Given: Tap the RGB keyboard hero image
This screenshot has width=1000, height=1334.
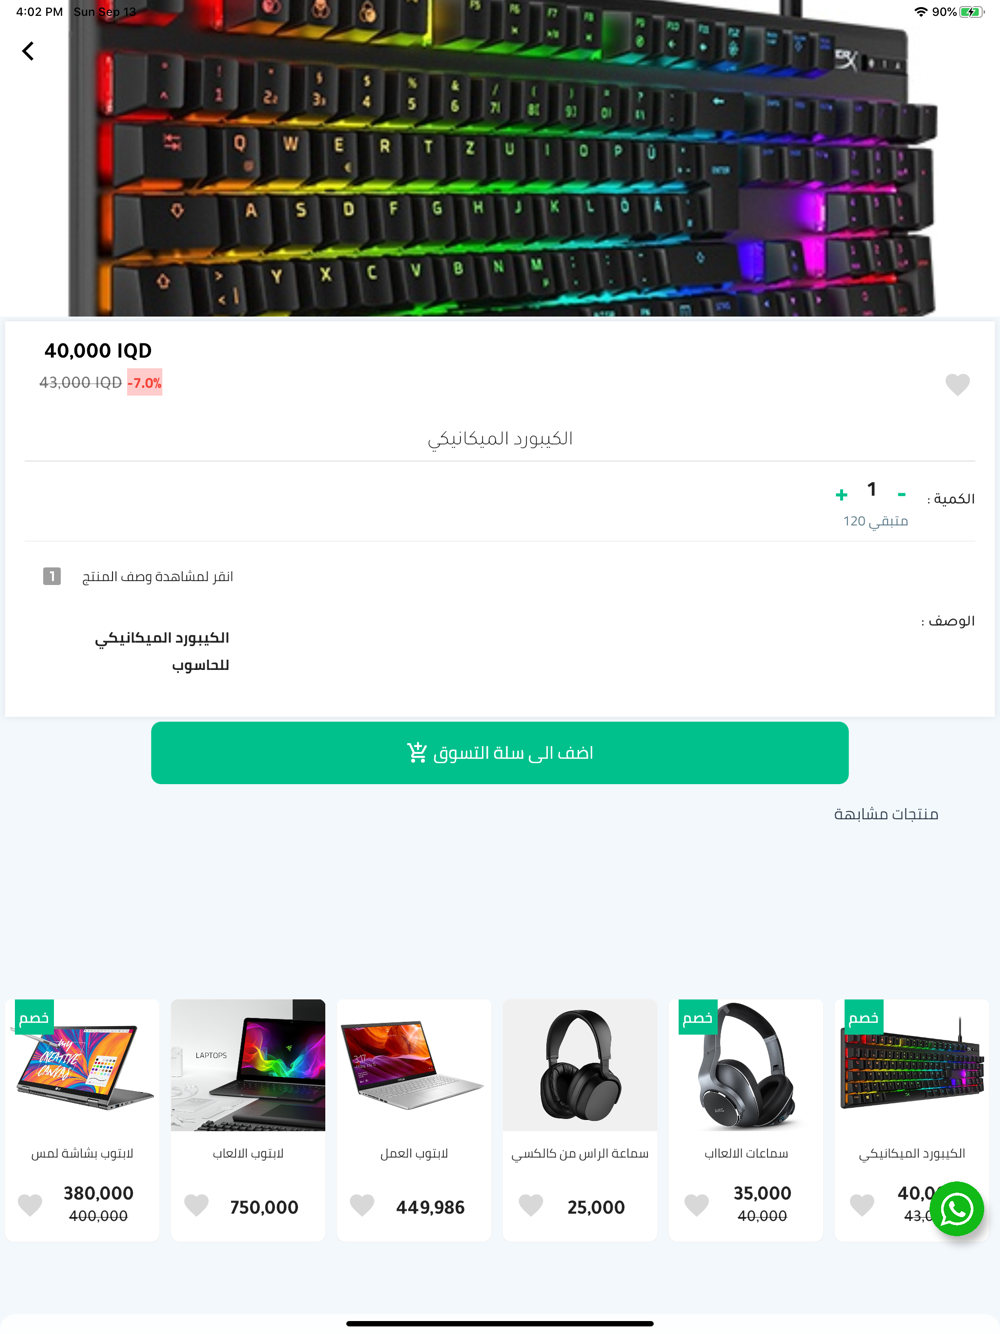Looking at the screenshot, I should click(500, 158).
